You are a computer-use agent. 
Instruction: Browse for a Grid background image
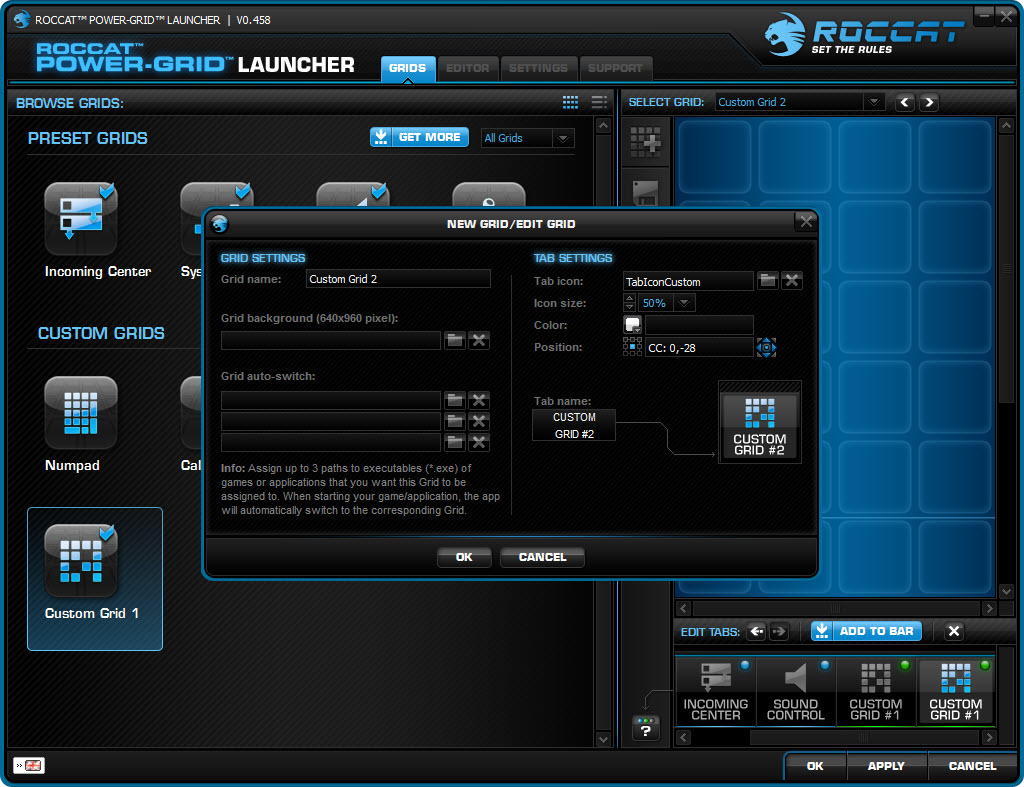455,340
